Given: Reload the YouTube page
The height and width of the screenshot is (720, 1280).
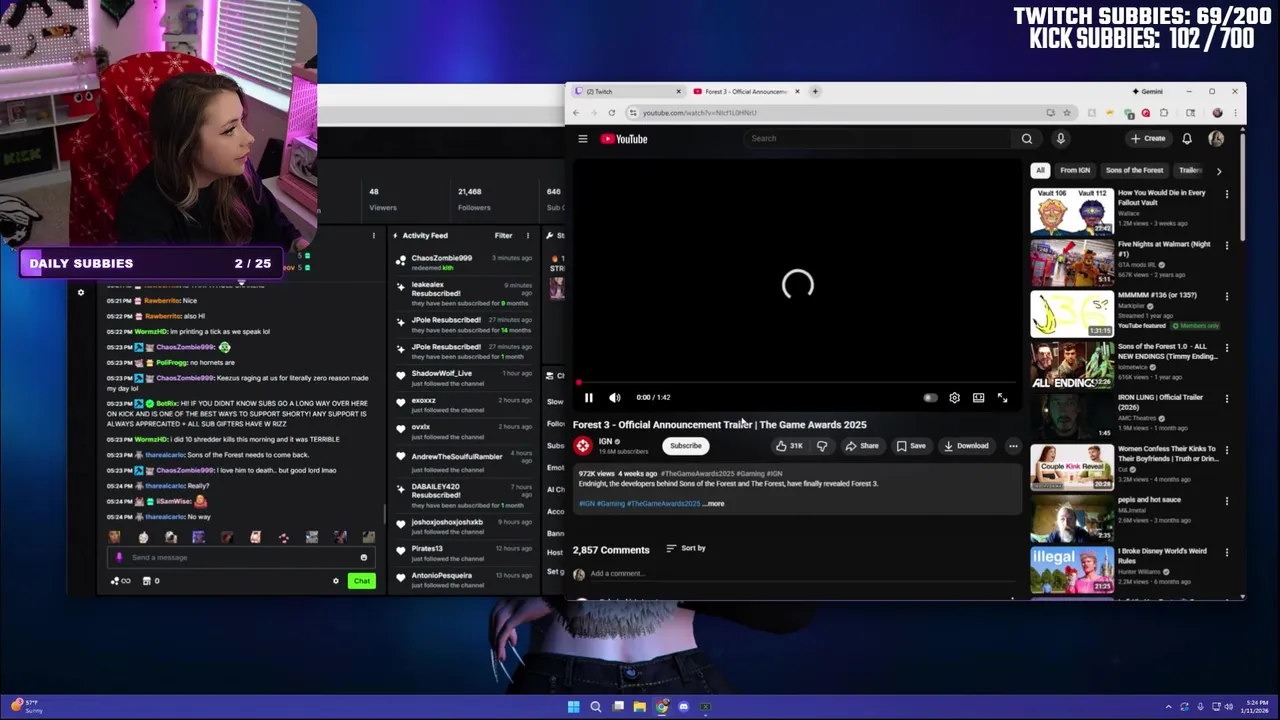Looking at the screenshot, I should [612, 113].
